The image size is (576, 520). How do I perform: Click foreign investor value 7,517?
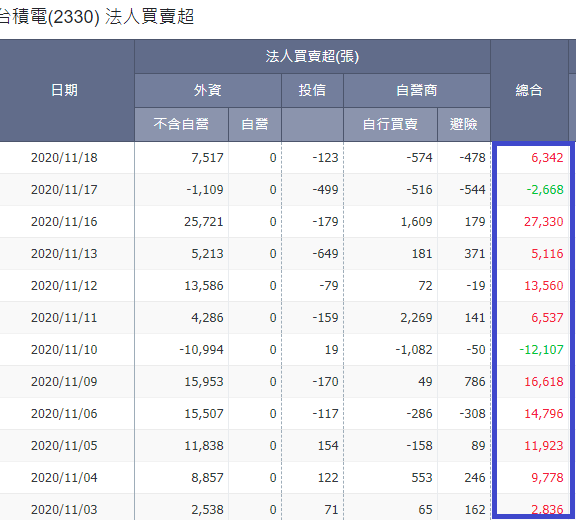pyautogui.click(x=207, y=158)
